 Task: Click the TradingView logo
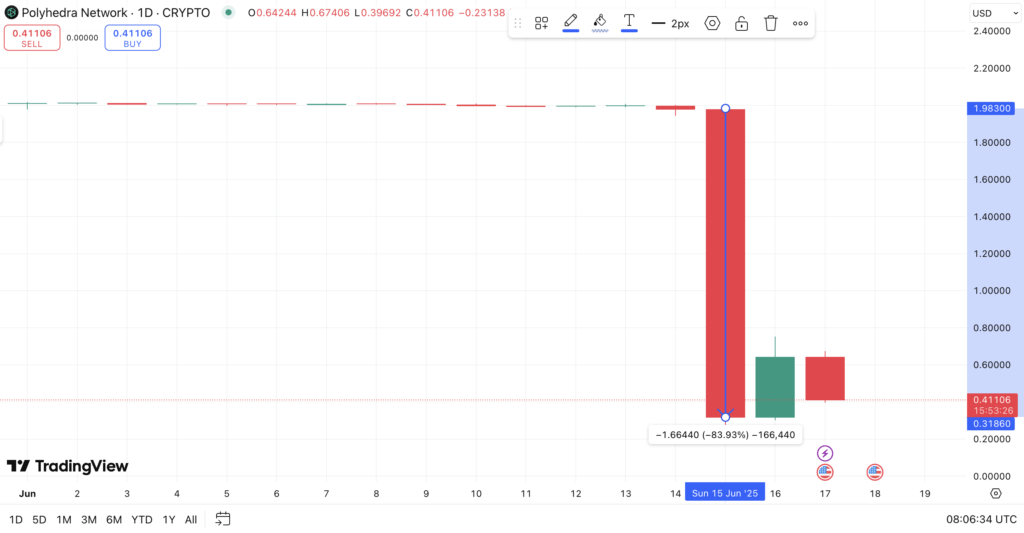67,466
